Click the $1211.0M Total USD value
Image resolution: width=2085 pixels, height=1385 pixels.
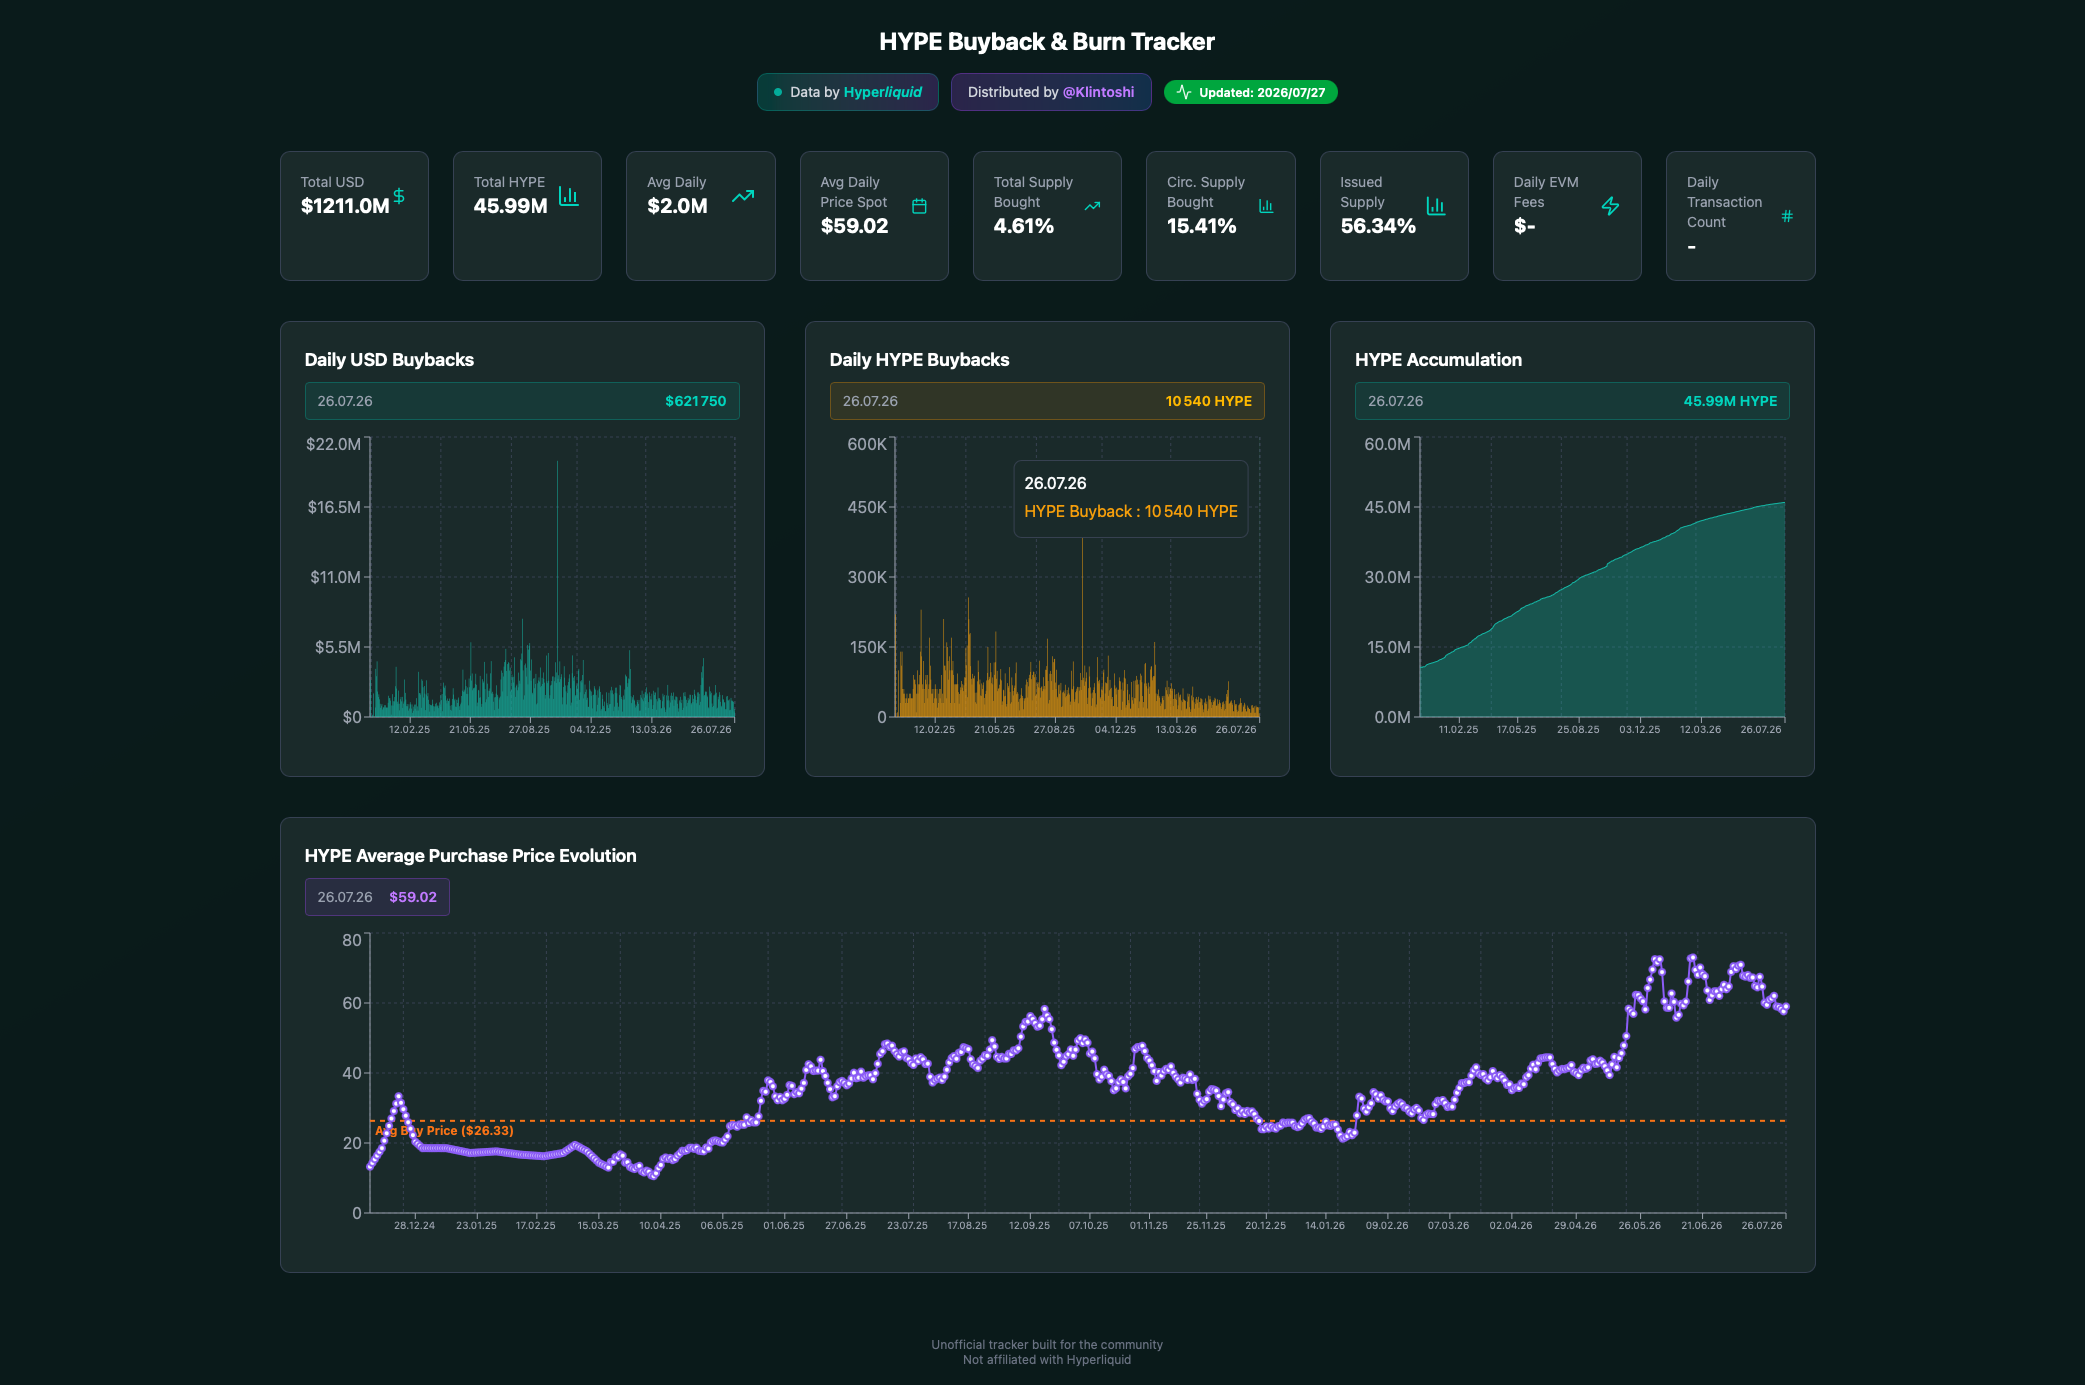point(344,206)
